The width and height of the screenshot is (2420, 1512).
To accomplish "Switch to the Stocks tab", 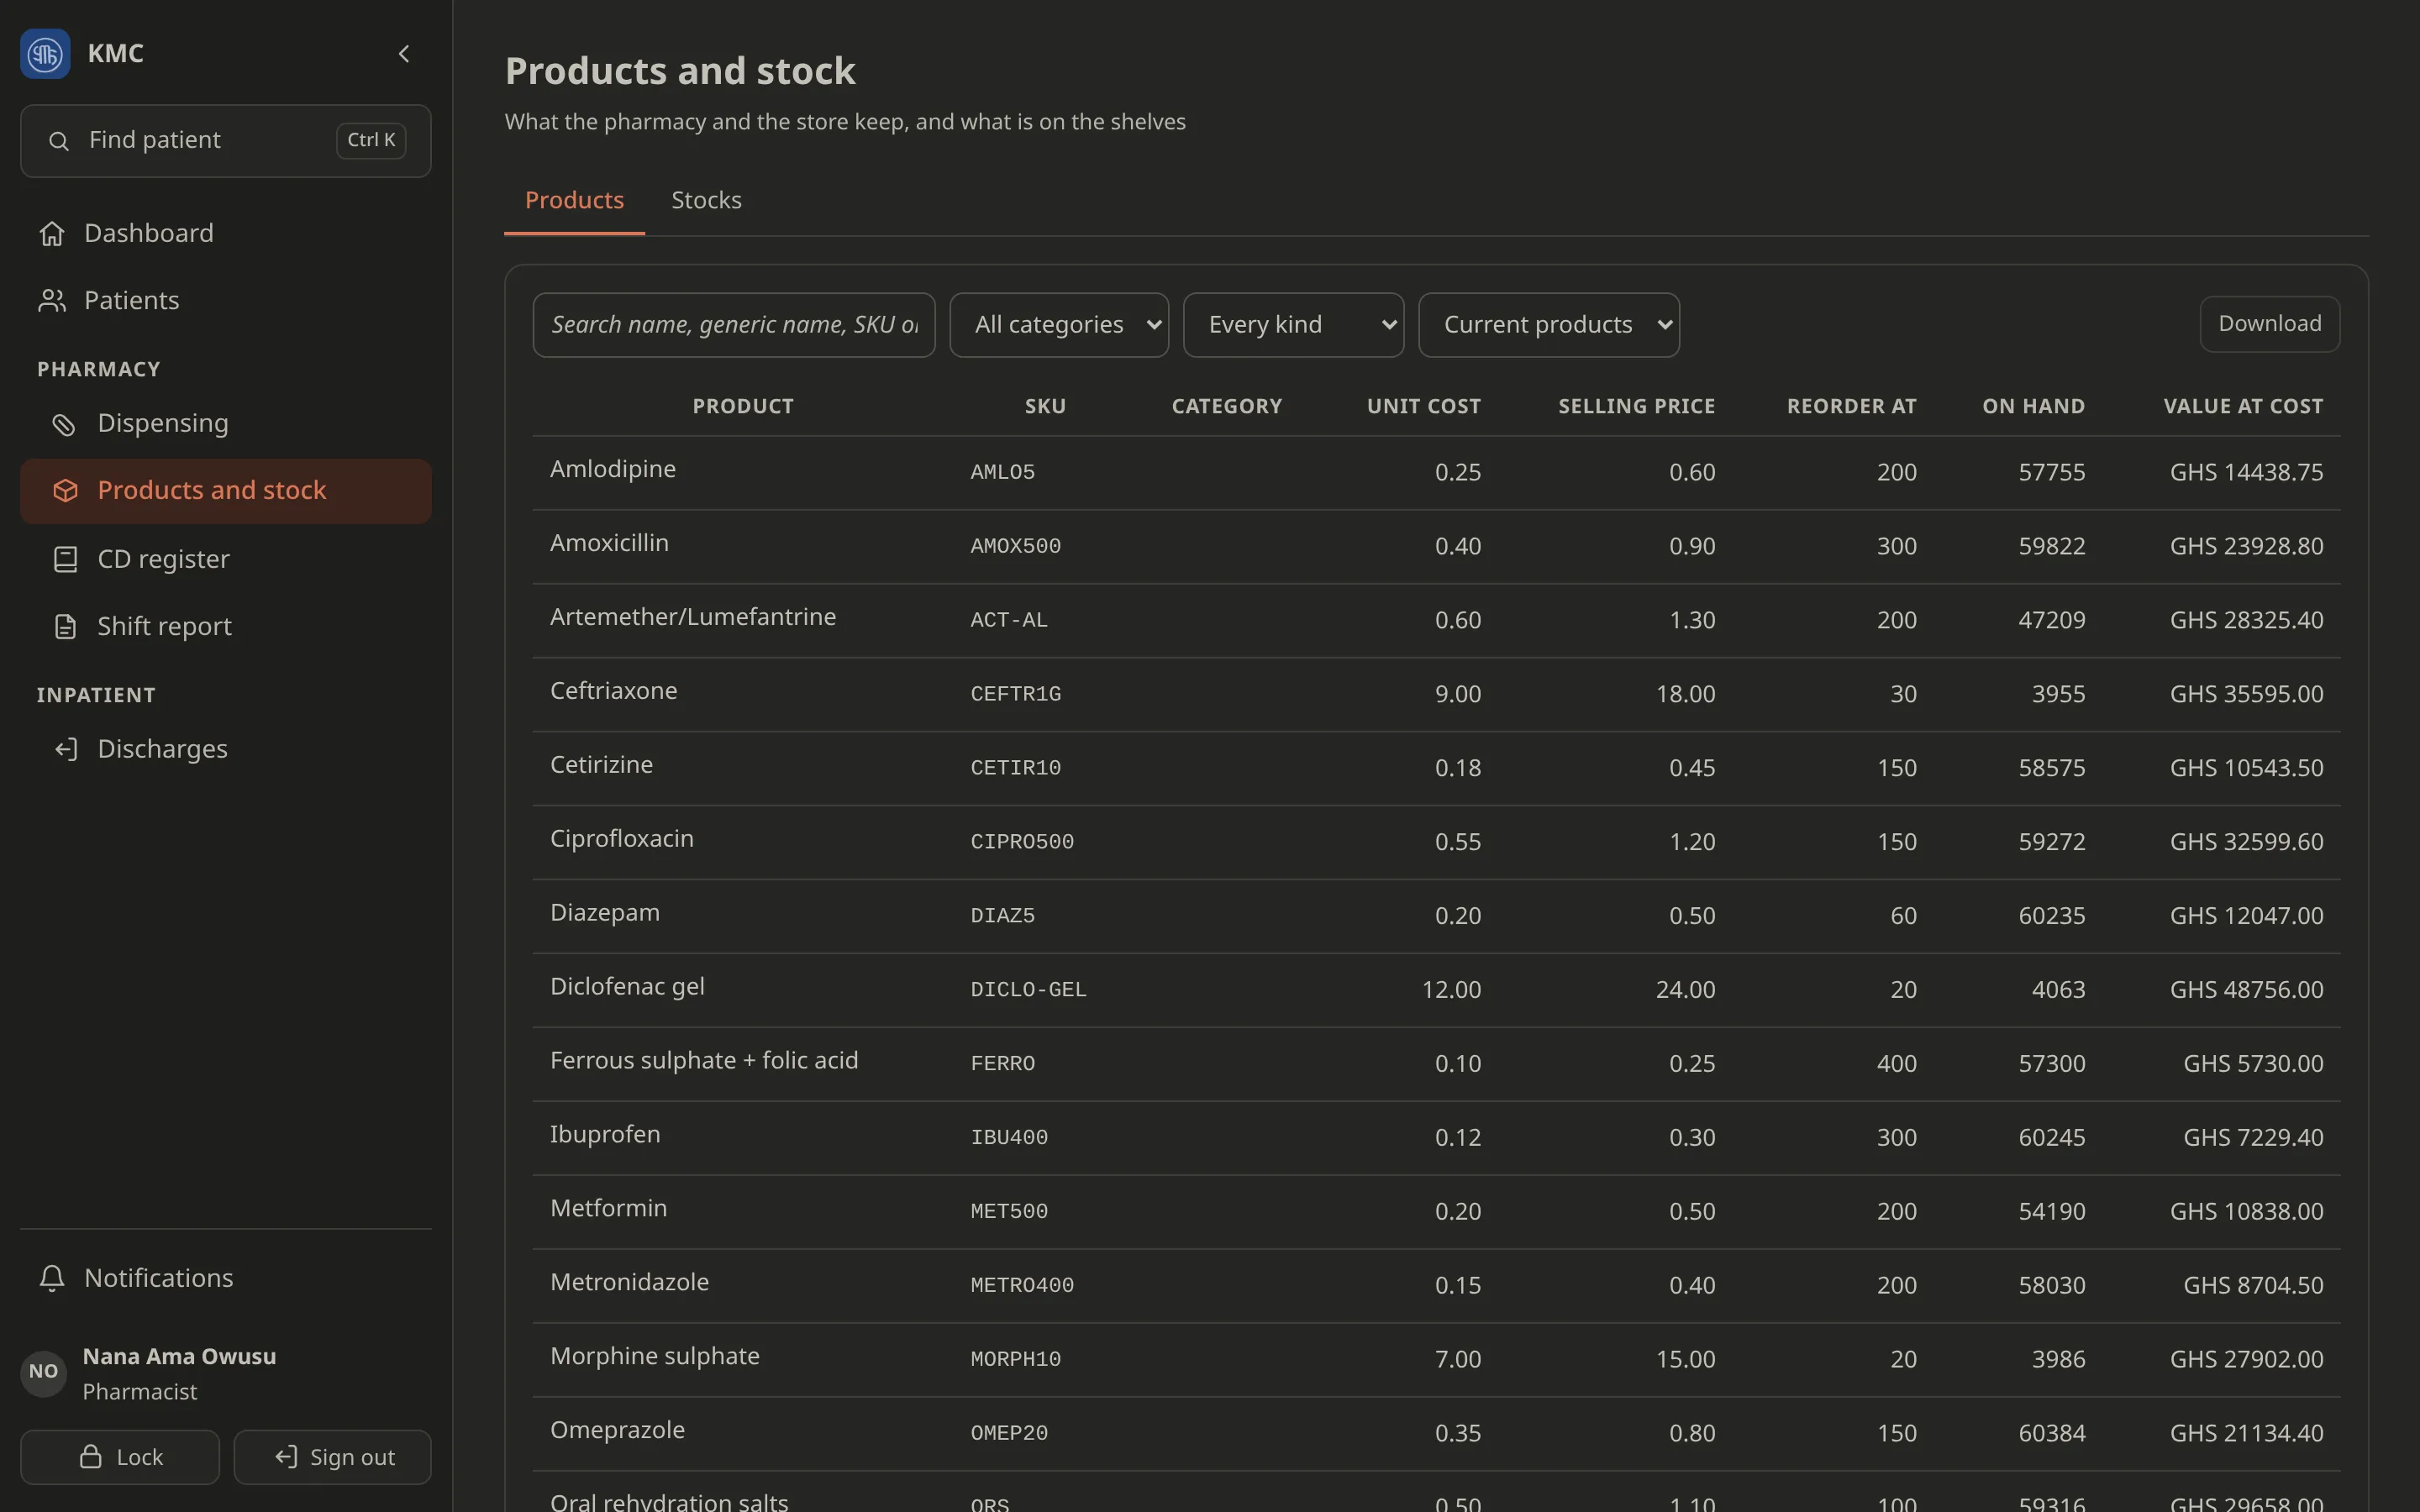I will (x=706, y=200).
